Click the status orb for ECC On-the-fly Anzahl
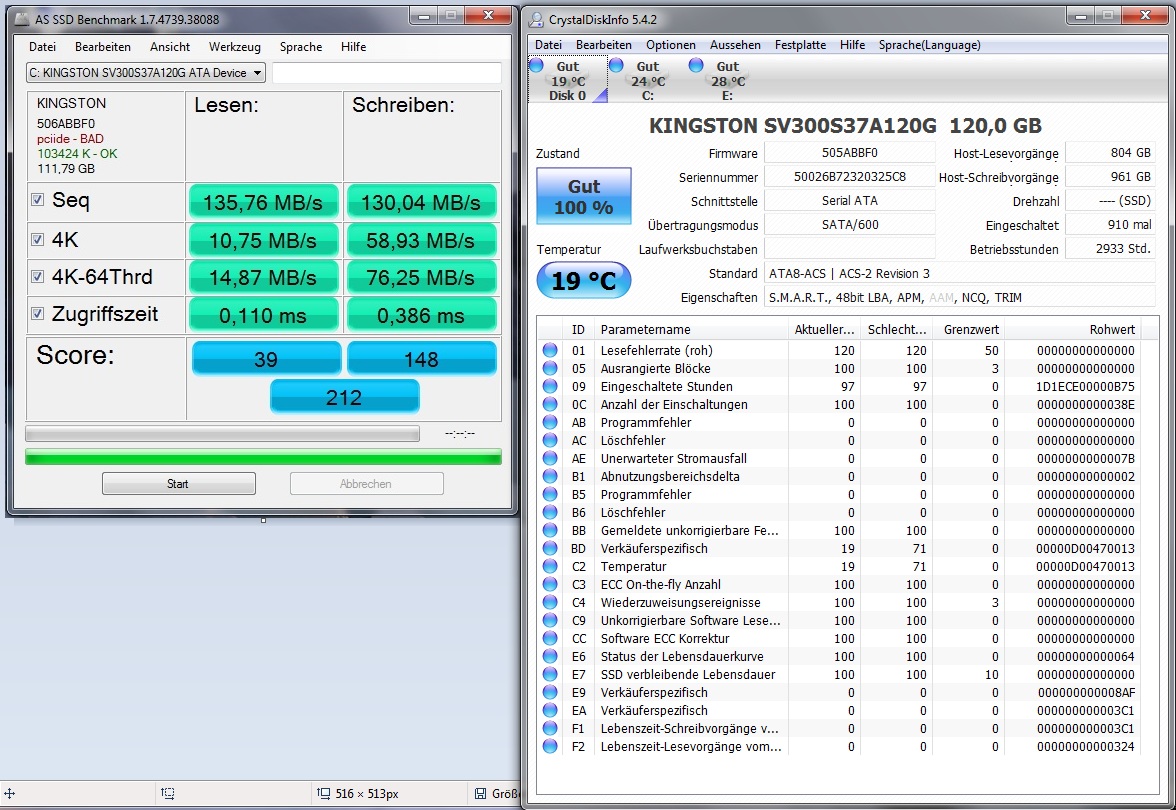 [550, 584]
